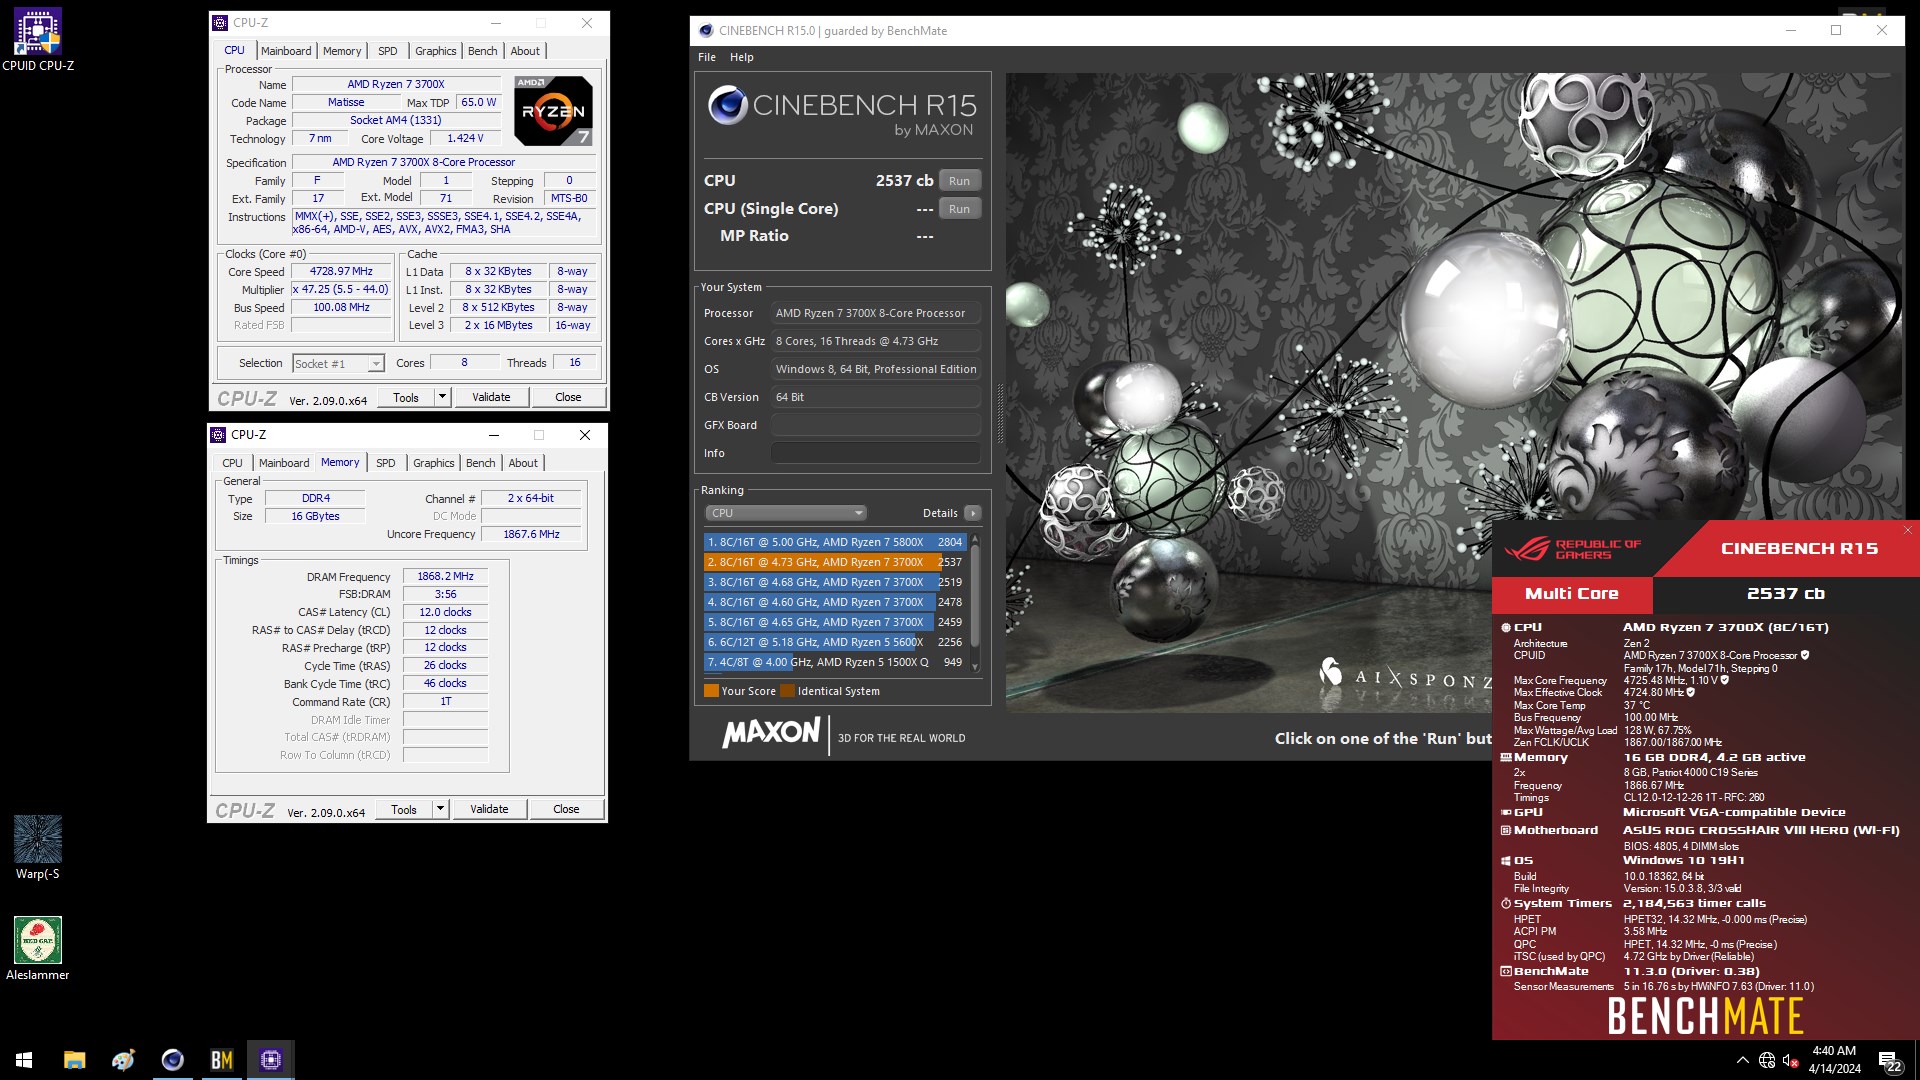Click the Cinebench title bar icon
The width and height of the screenshot is (1920, 1080).
(706, 30)
